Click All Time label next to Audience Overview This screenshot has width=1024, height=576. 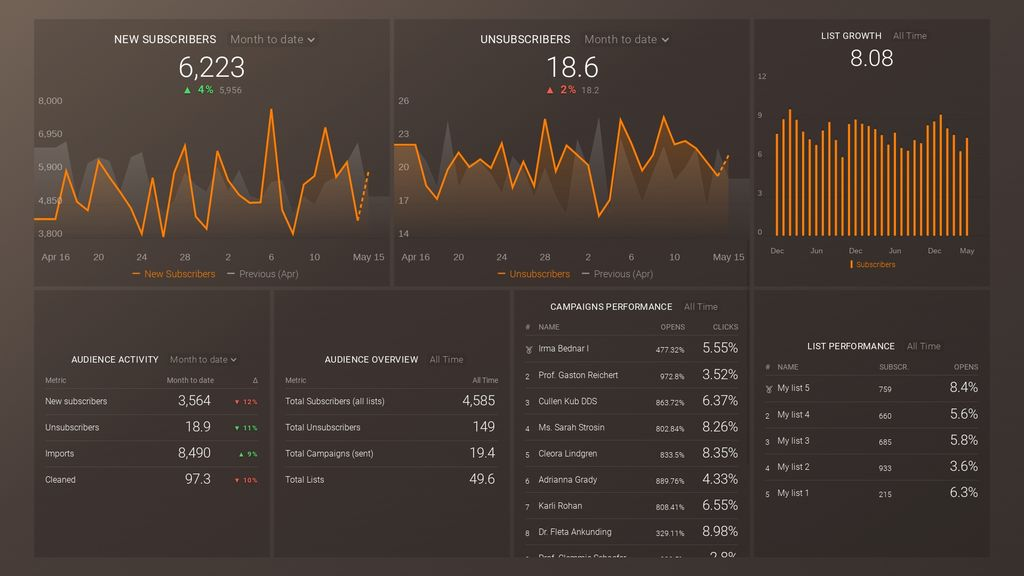(446, 359)
